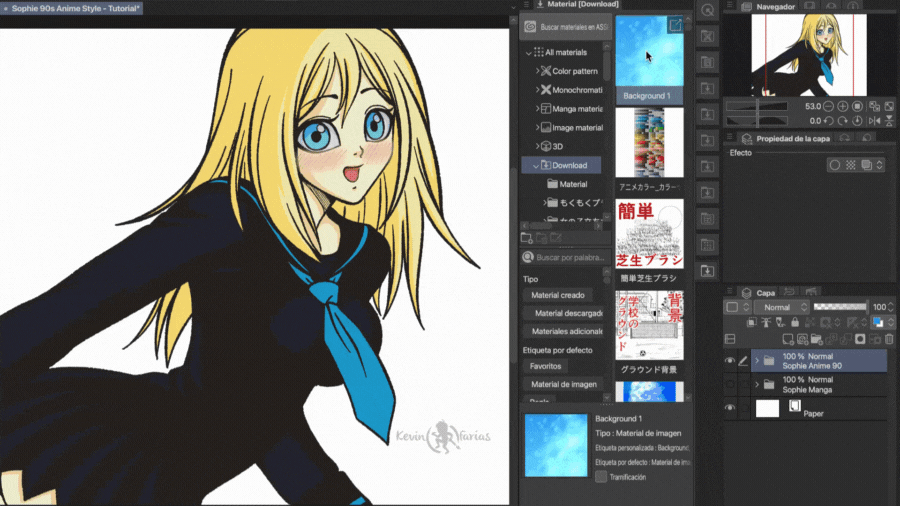900x506 pixels.
Task: Rotate canvas right in Navegador
Action: coord(843,120)
